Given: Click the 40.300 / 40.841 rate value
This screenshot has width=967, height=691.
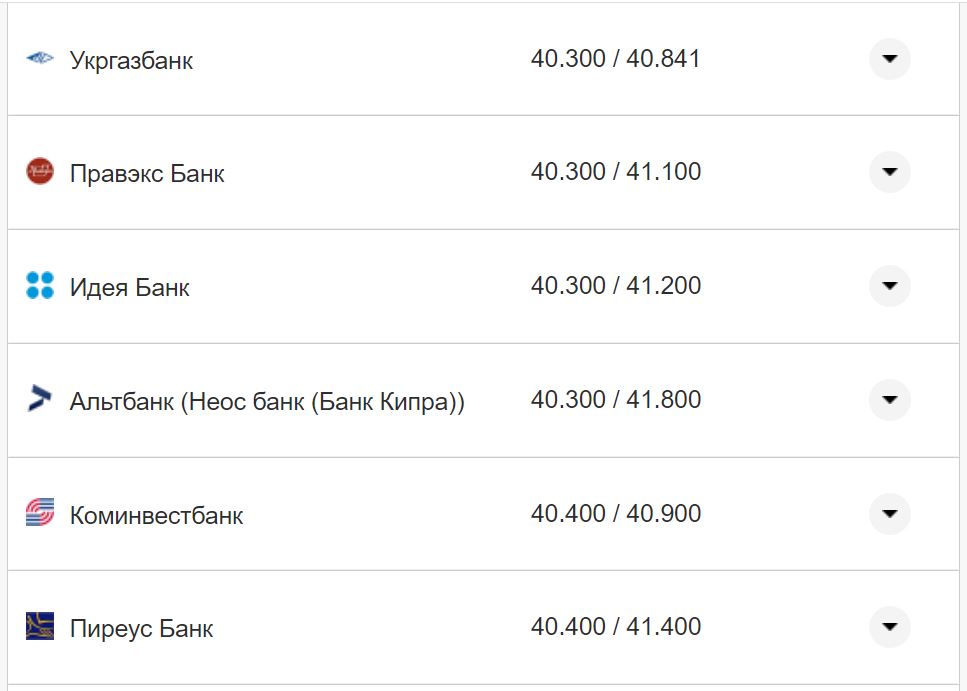Looking at the screenshot, I should (615, 59).
